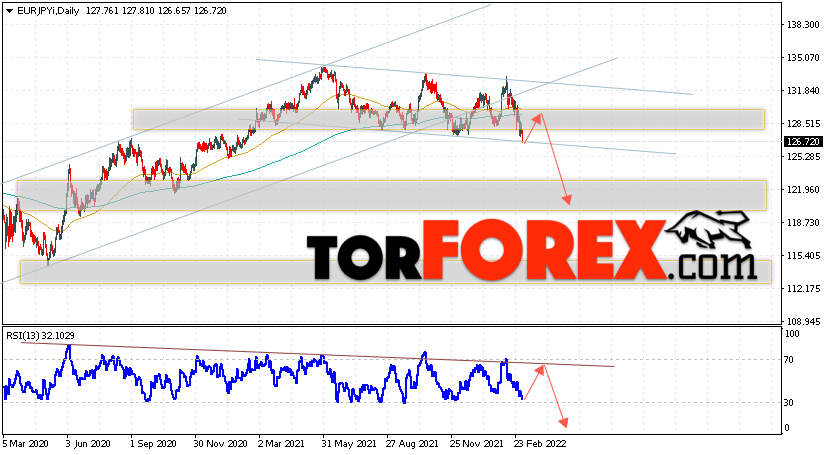Click the RSI 70 level label
This screenshot has width=827, height=455.
789,360
